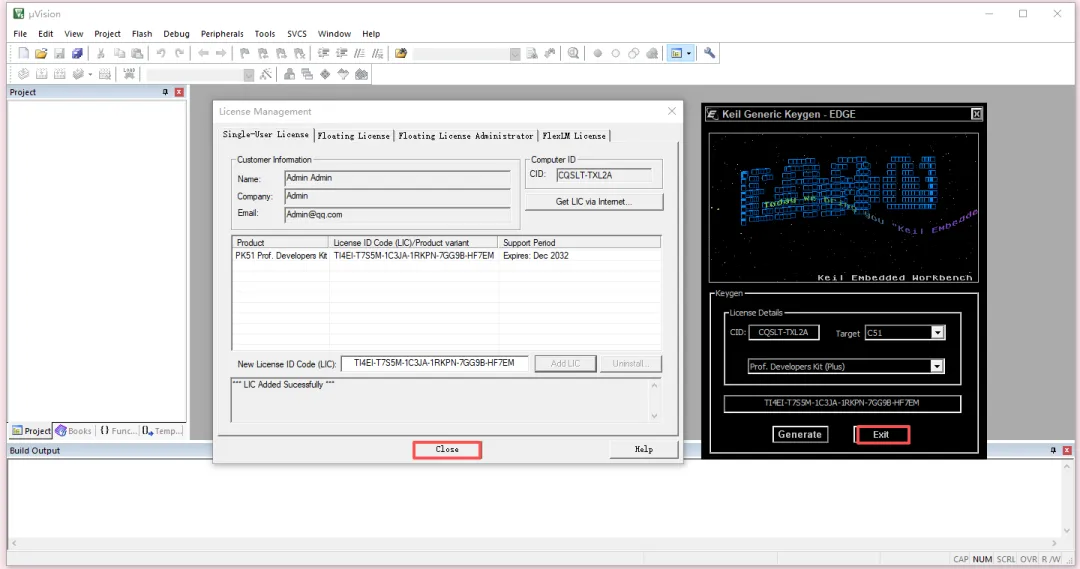Viewport: 1080px width, 569px height.
Task: Click the Uninstall button
Action: pos(630,363)
